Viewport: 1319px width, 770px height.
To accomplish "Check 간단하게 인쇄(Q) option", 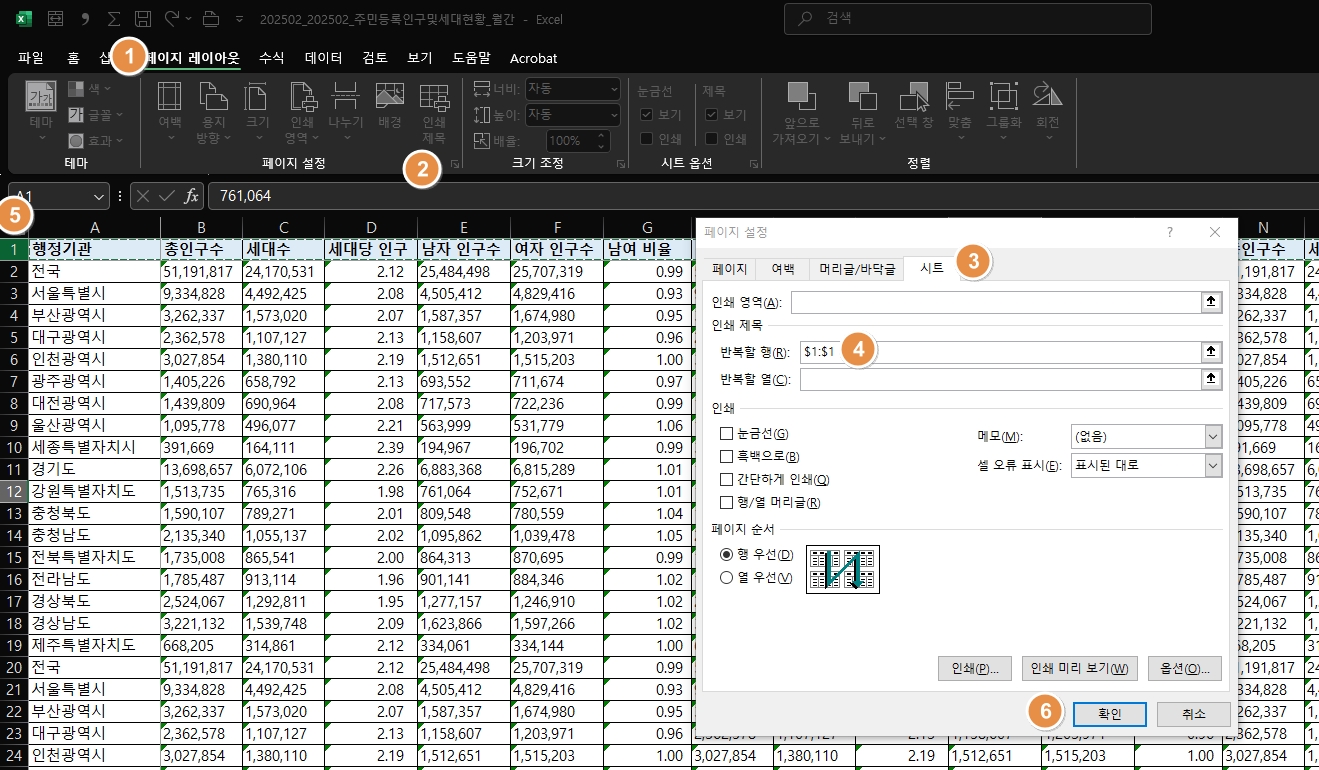I will click(727, 479).
